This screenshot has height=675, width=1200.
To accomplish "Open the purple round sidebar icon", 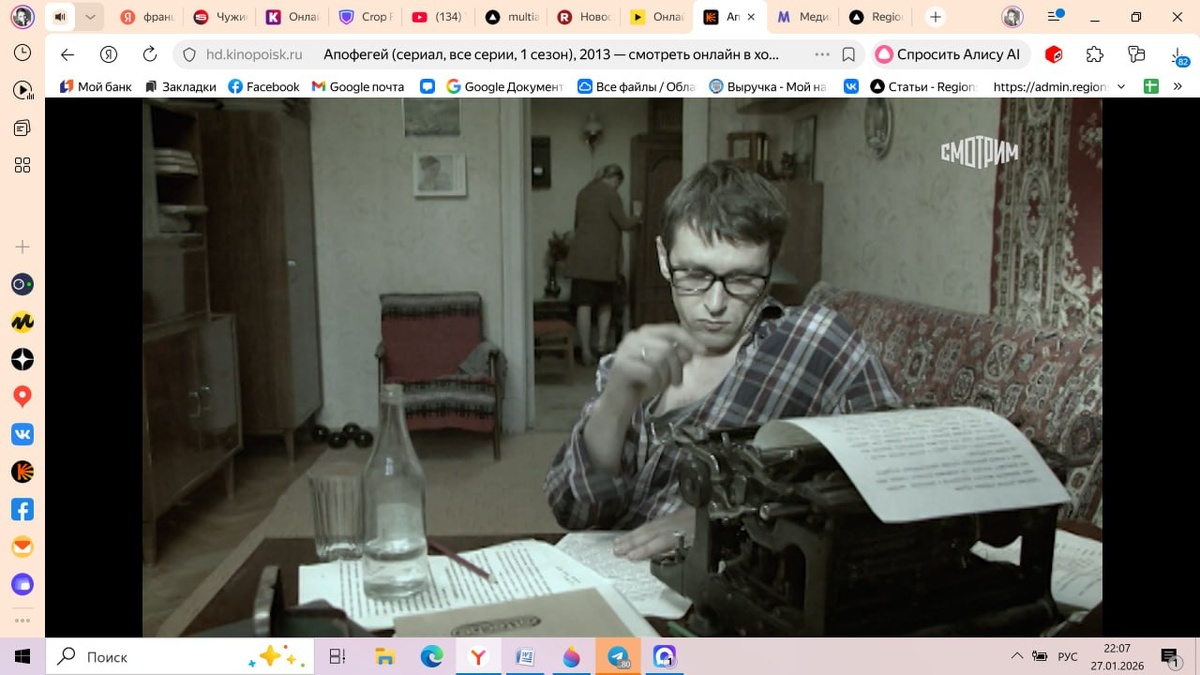I will 22,584.
